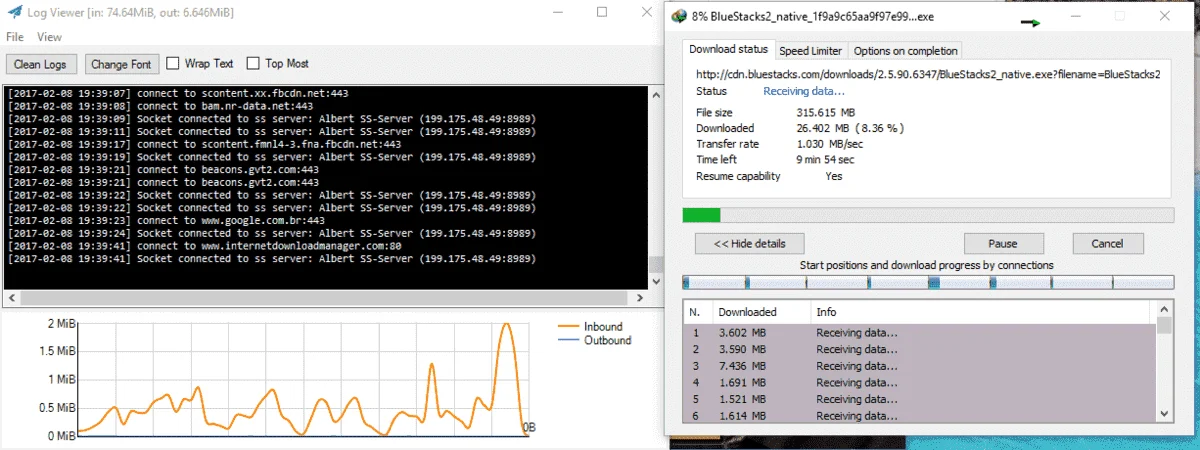
Task: Click the Change Font button
Action: coord(121,64)
